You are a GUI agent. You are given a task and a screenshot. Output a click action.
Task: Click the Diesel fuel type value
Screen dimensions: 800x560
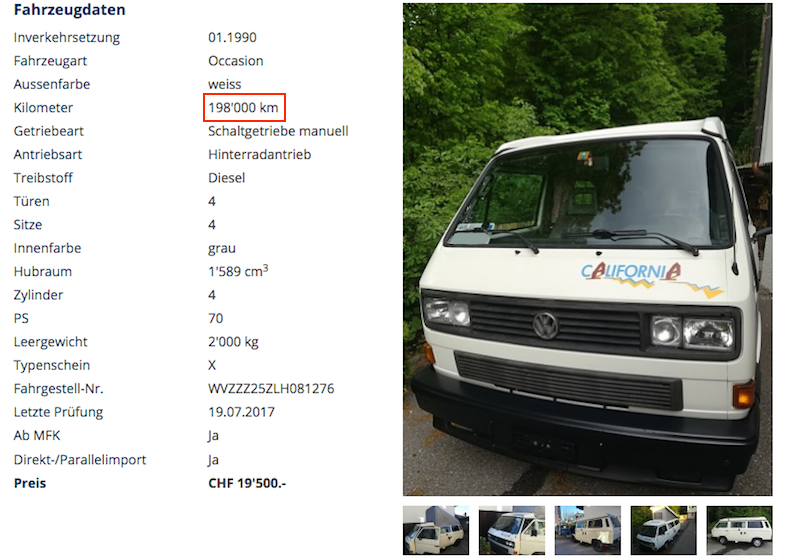tap(227, 178)
